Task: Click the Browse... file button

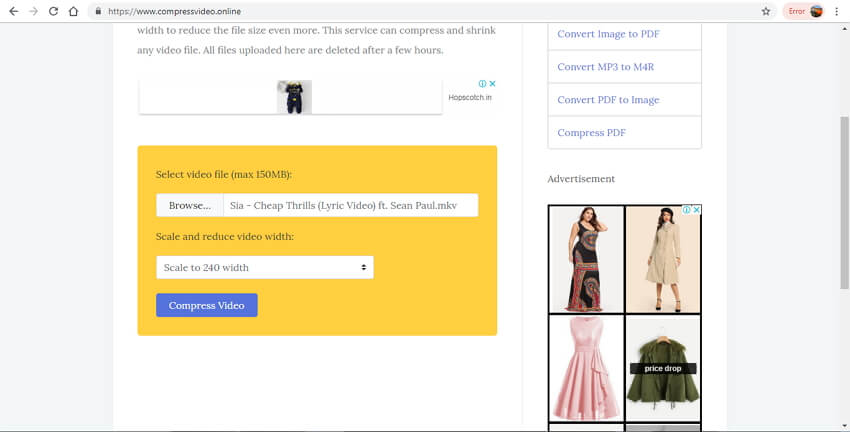Action: (190, 205)
